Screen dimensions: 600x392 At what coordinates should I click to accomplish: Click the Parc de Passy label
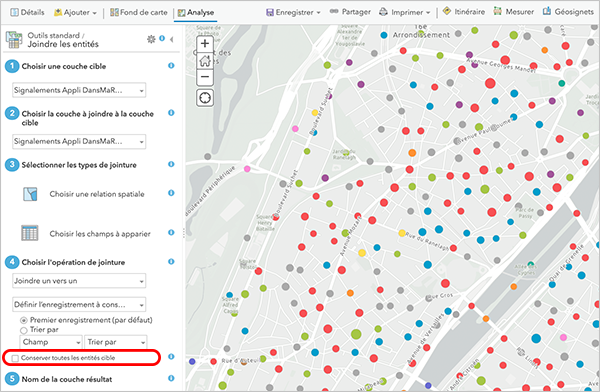525,213
